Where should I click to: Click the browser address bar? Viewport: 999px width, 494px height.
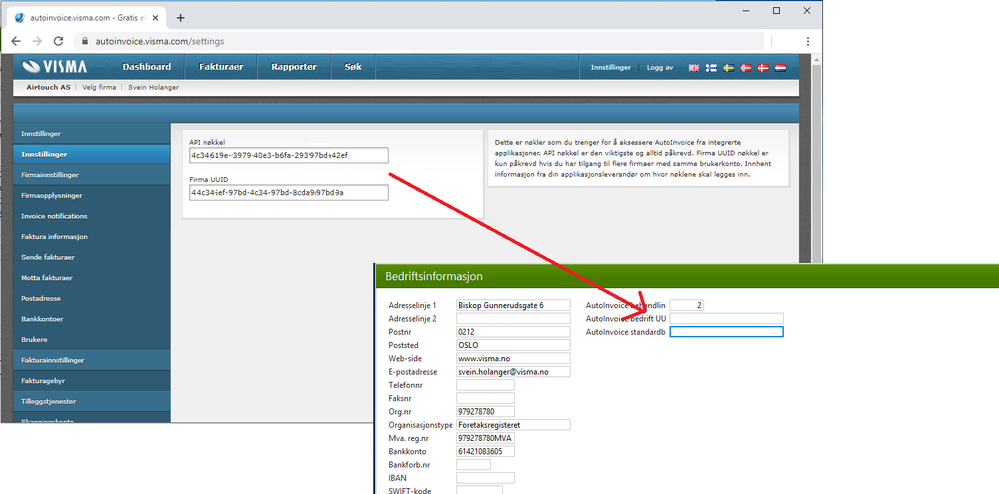point(420,41)
